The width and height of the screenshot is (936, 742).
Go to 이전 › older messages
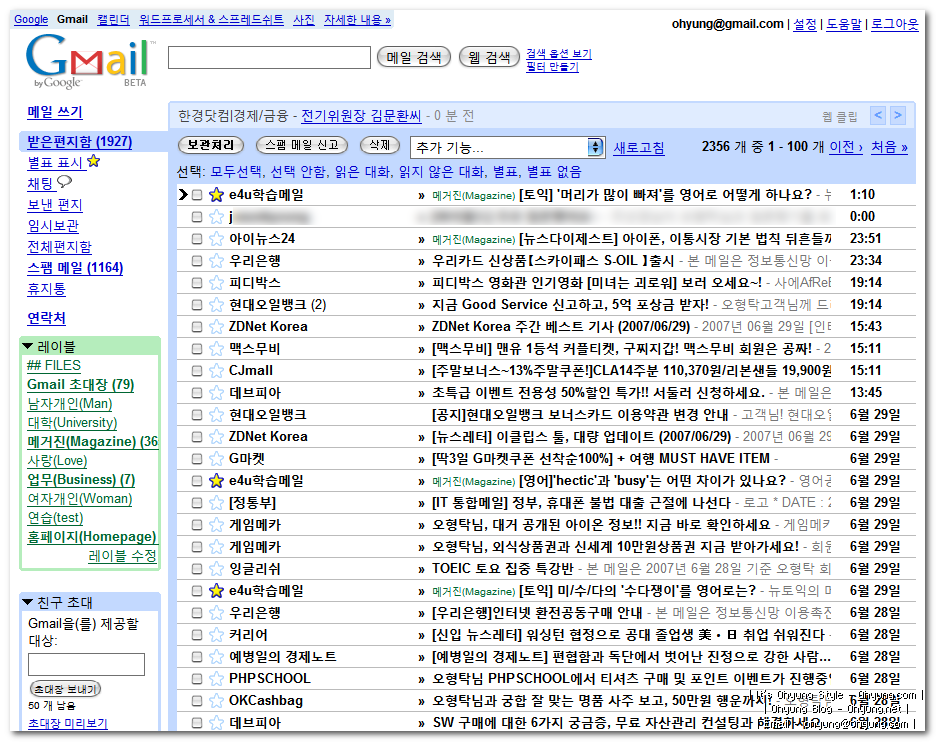point(846,147)
